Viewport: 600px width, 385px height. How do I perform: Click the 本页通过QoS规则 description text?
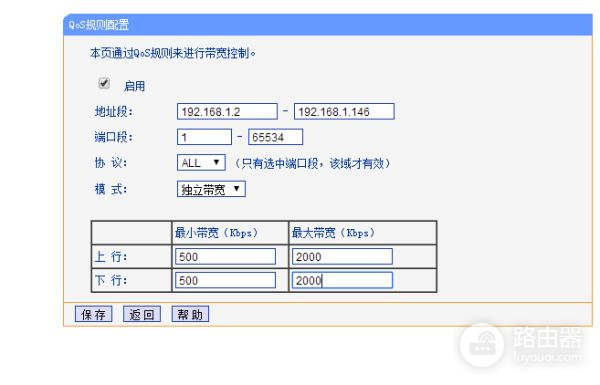[173, 53]
